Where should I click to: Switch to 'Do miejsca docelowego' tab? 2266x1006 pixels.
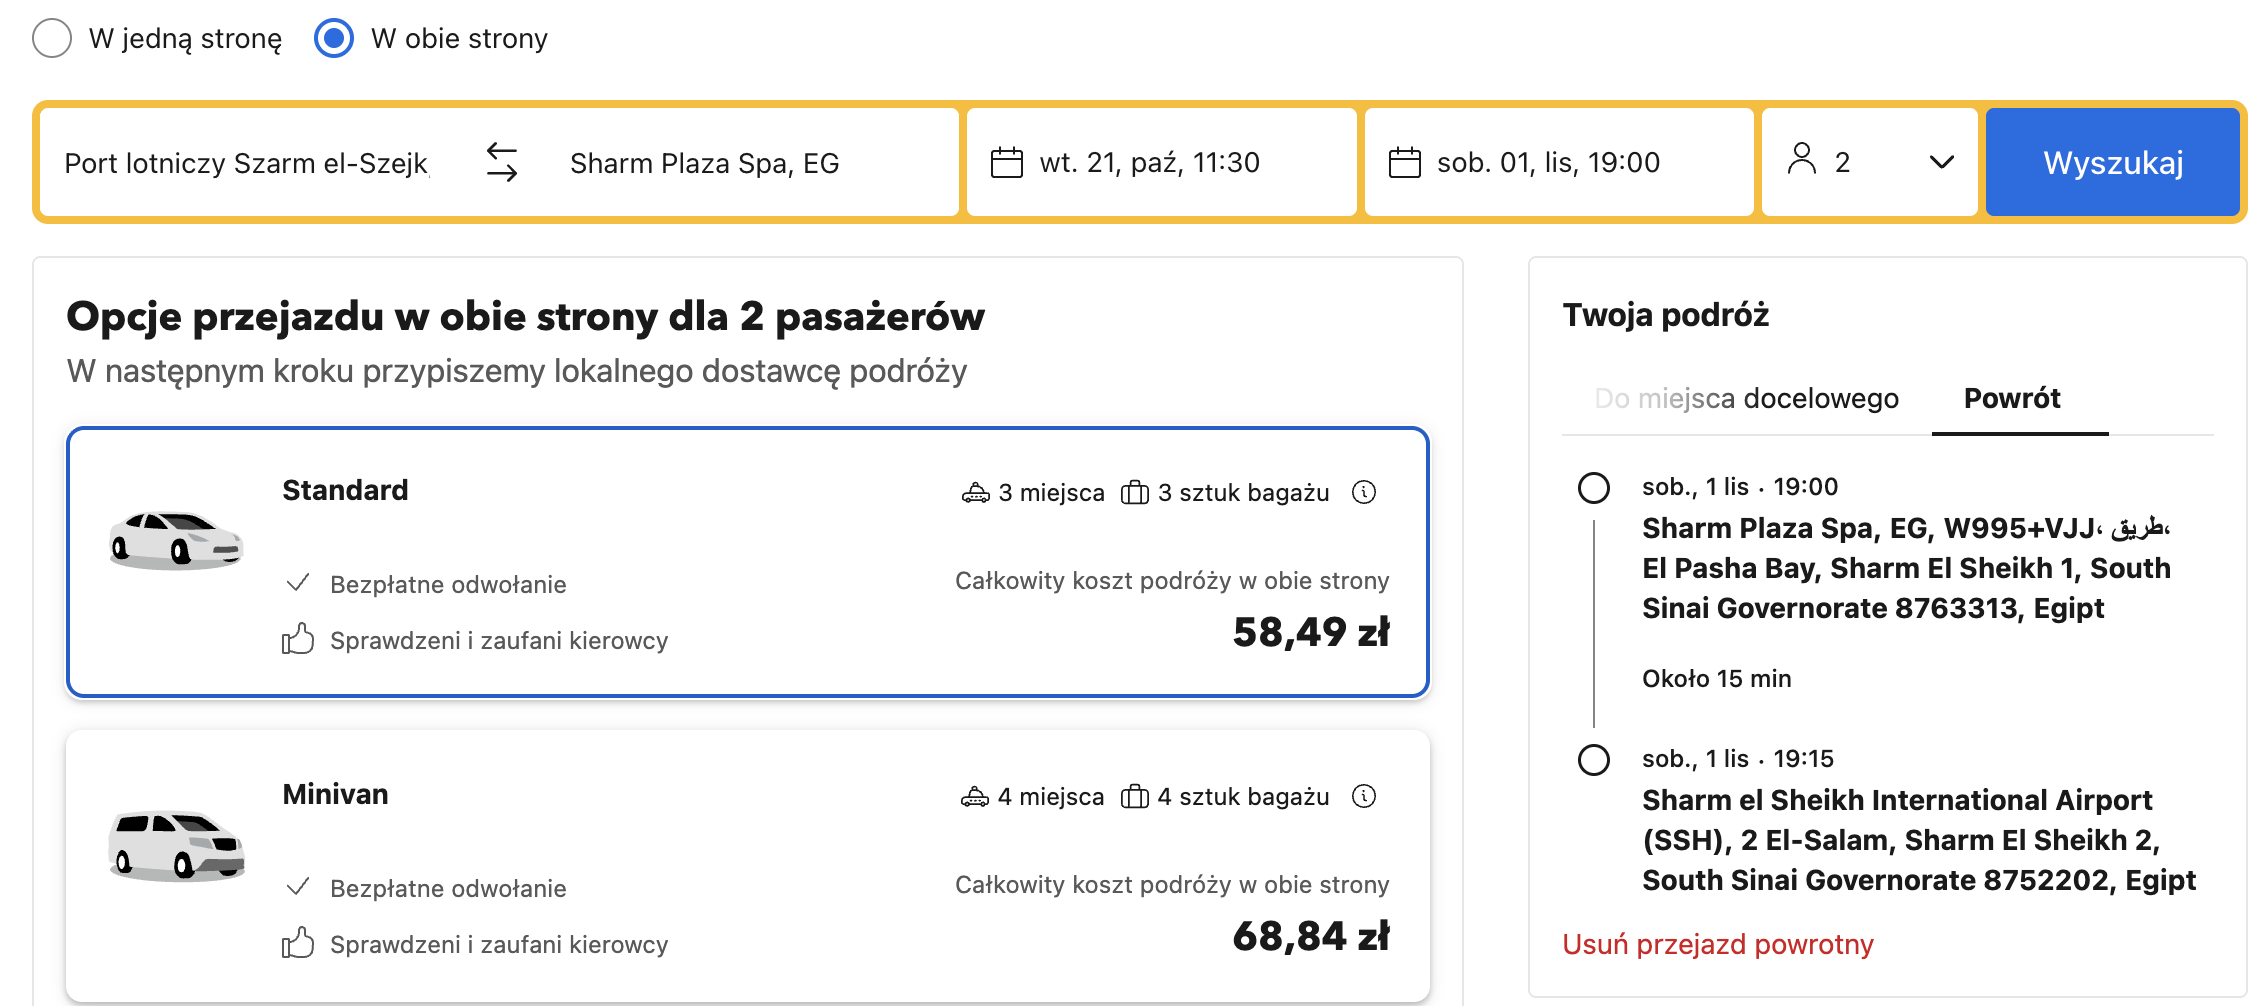(1746, 399)
